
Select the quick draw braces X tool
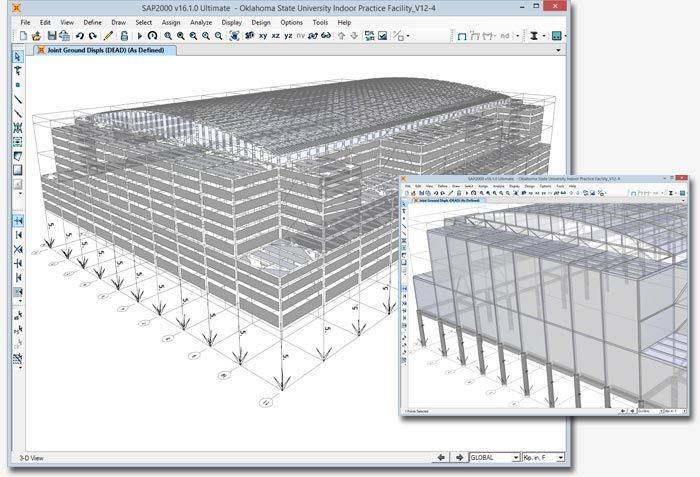tap(17, 128)
